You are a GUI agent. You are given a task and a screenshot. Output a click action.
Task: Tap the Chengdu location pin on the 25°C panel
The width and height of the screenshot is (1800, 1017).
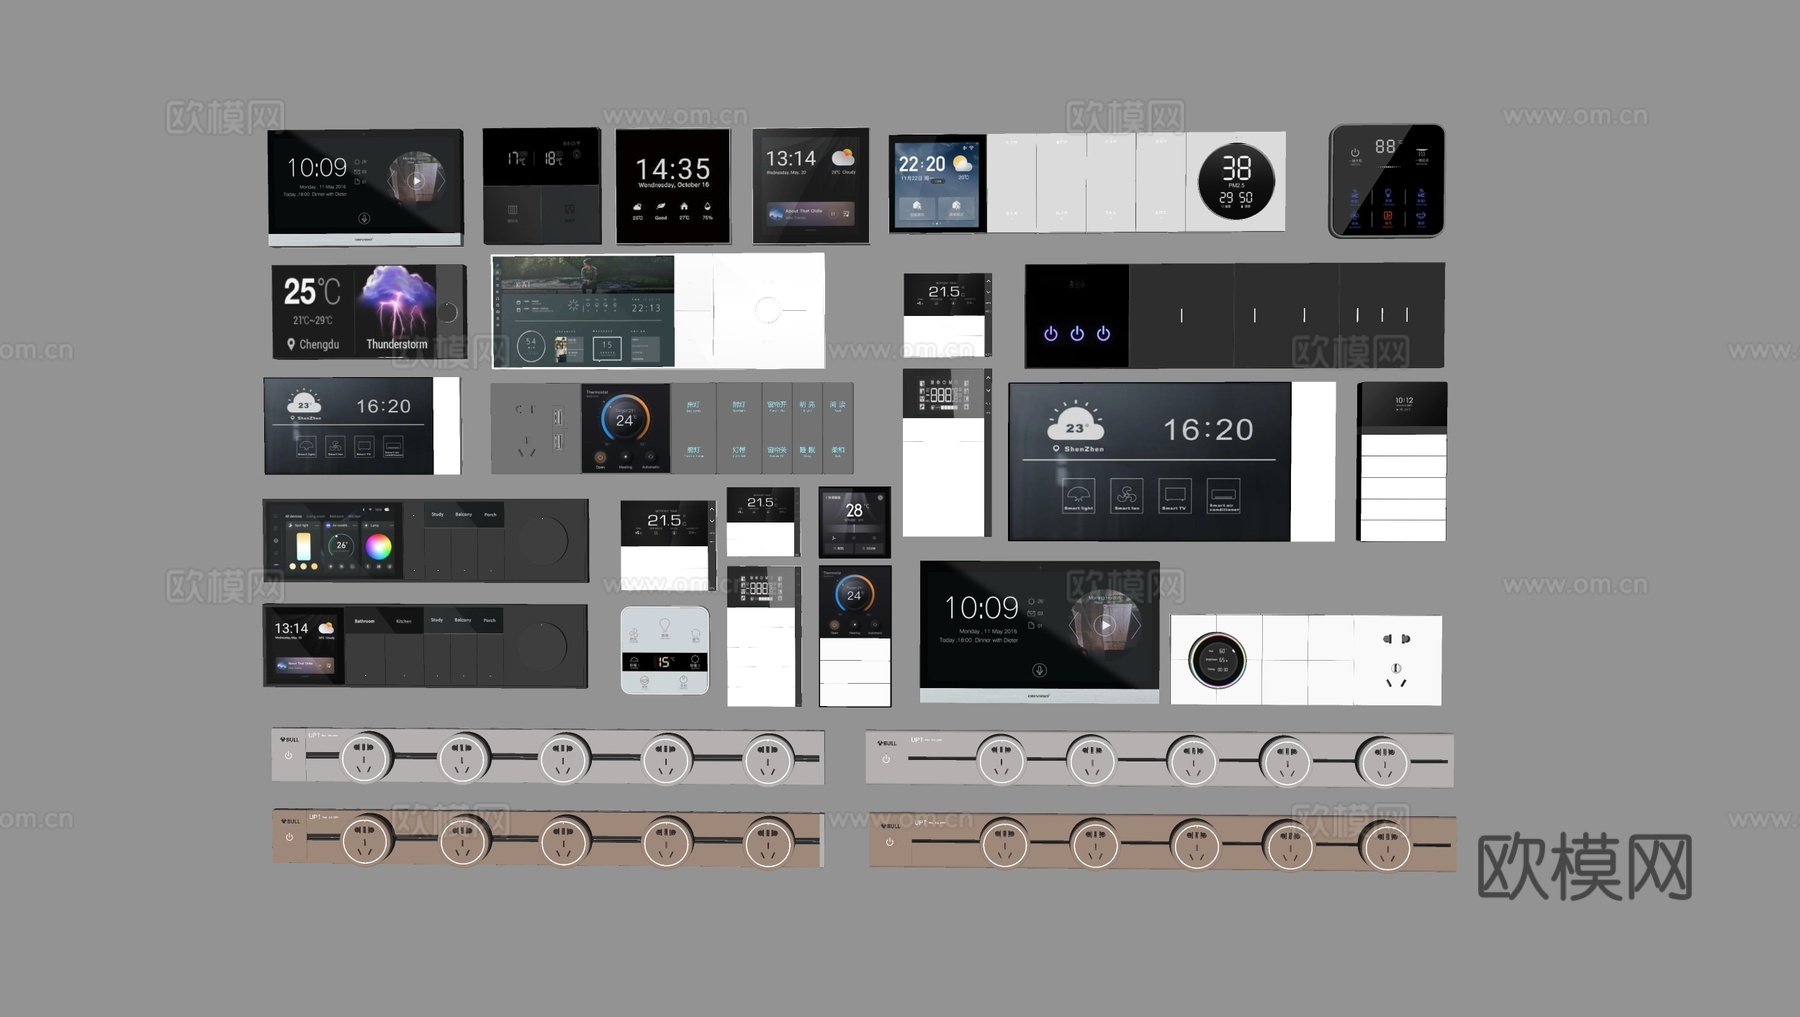click(x=291, y=344)
